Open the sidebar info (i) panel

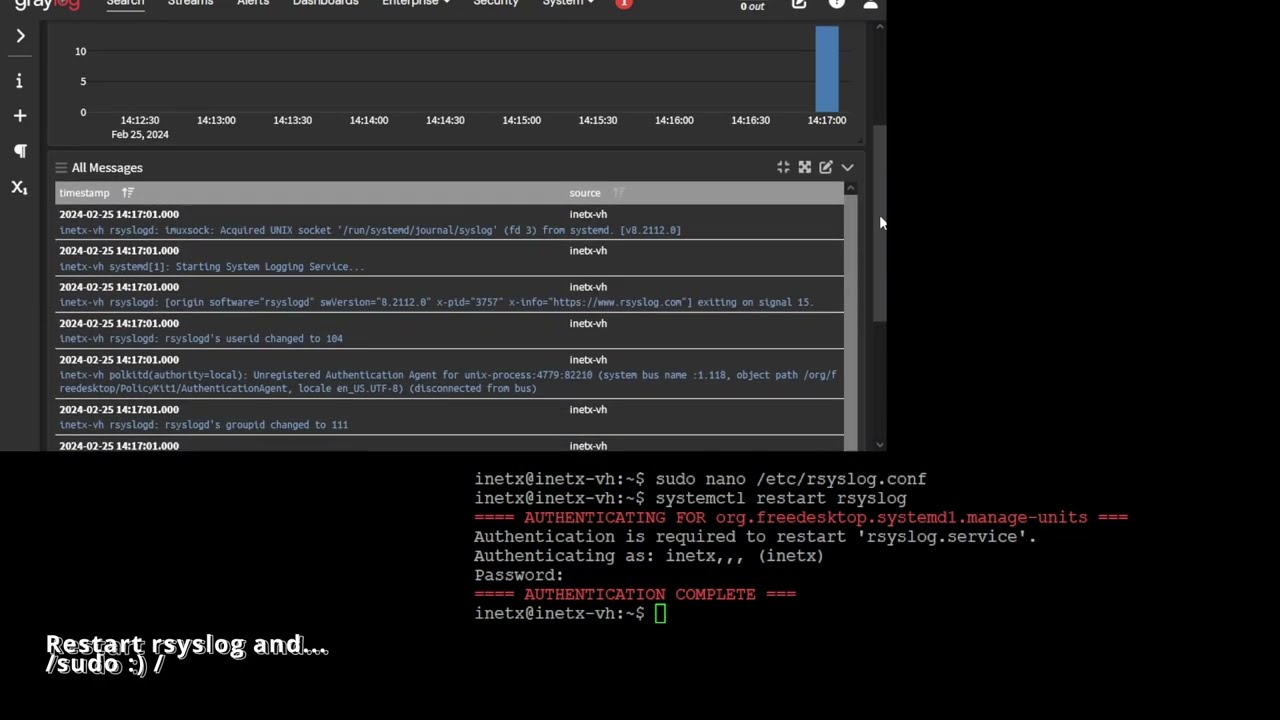point(19,81)
